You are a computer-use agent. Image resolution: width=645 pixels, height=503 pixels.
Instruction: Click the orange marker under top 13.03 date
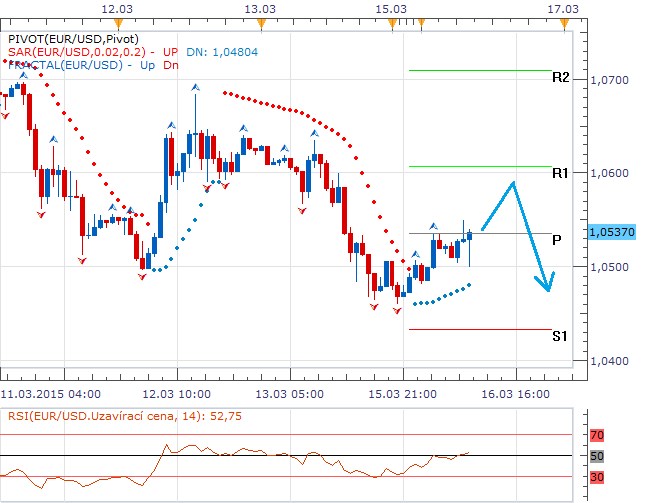point(261,22)
